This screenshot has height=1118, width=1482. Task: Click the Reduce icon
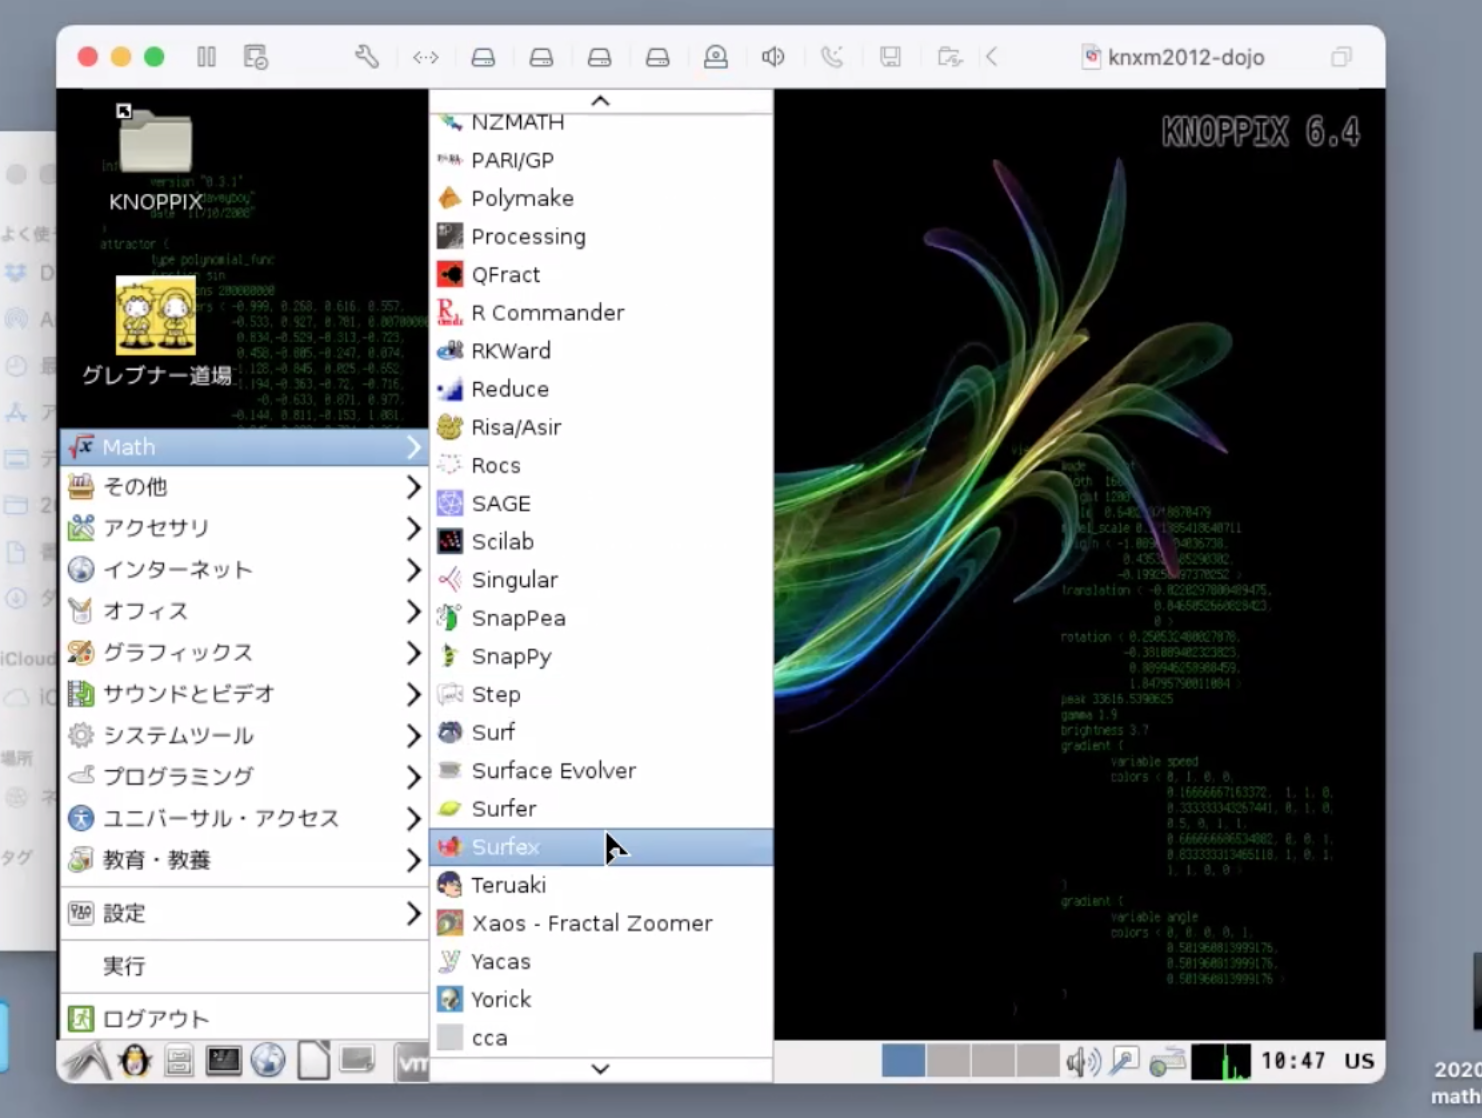[450, 389]
